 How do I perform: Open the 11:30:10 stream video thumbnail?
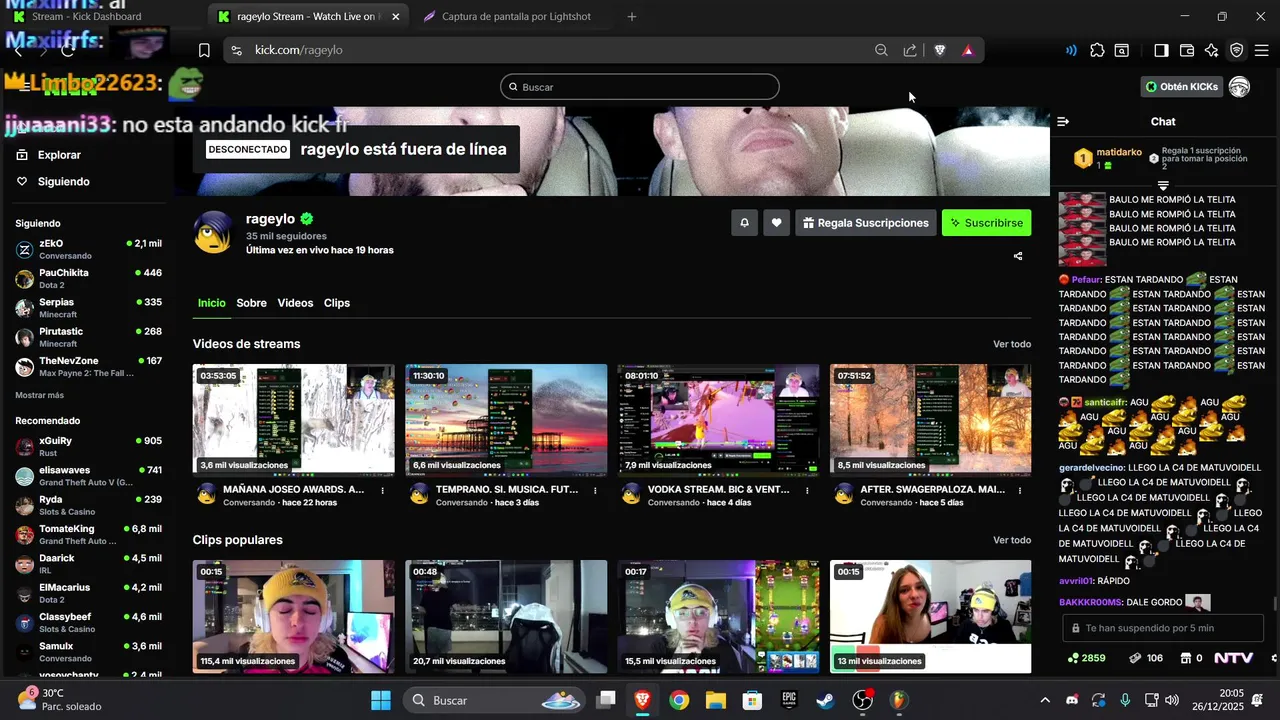pyautogui.click(x=506, y=419)
